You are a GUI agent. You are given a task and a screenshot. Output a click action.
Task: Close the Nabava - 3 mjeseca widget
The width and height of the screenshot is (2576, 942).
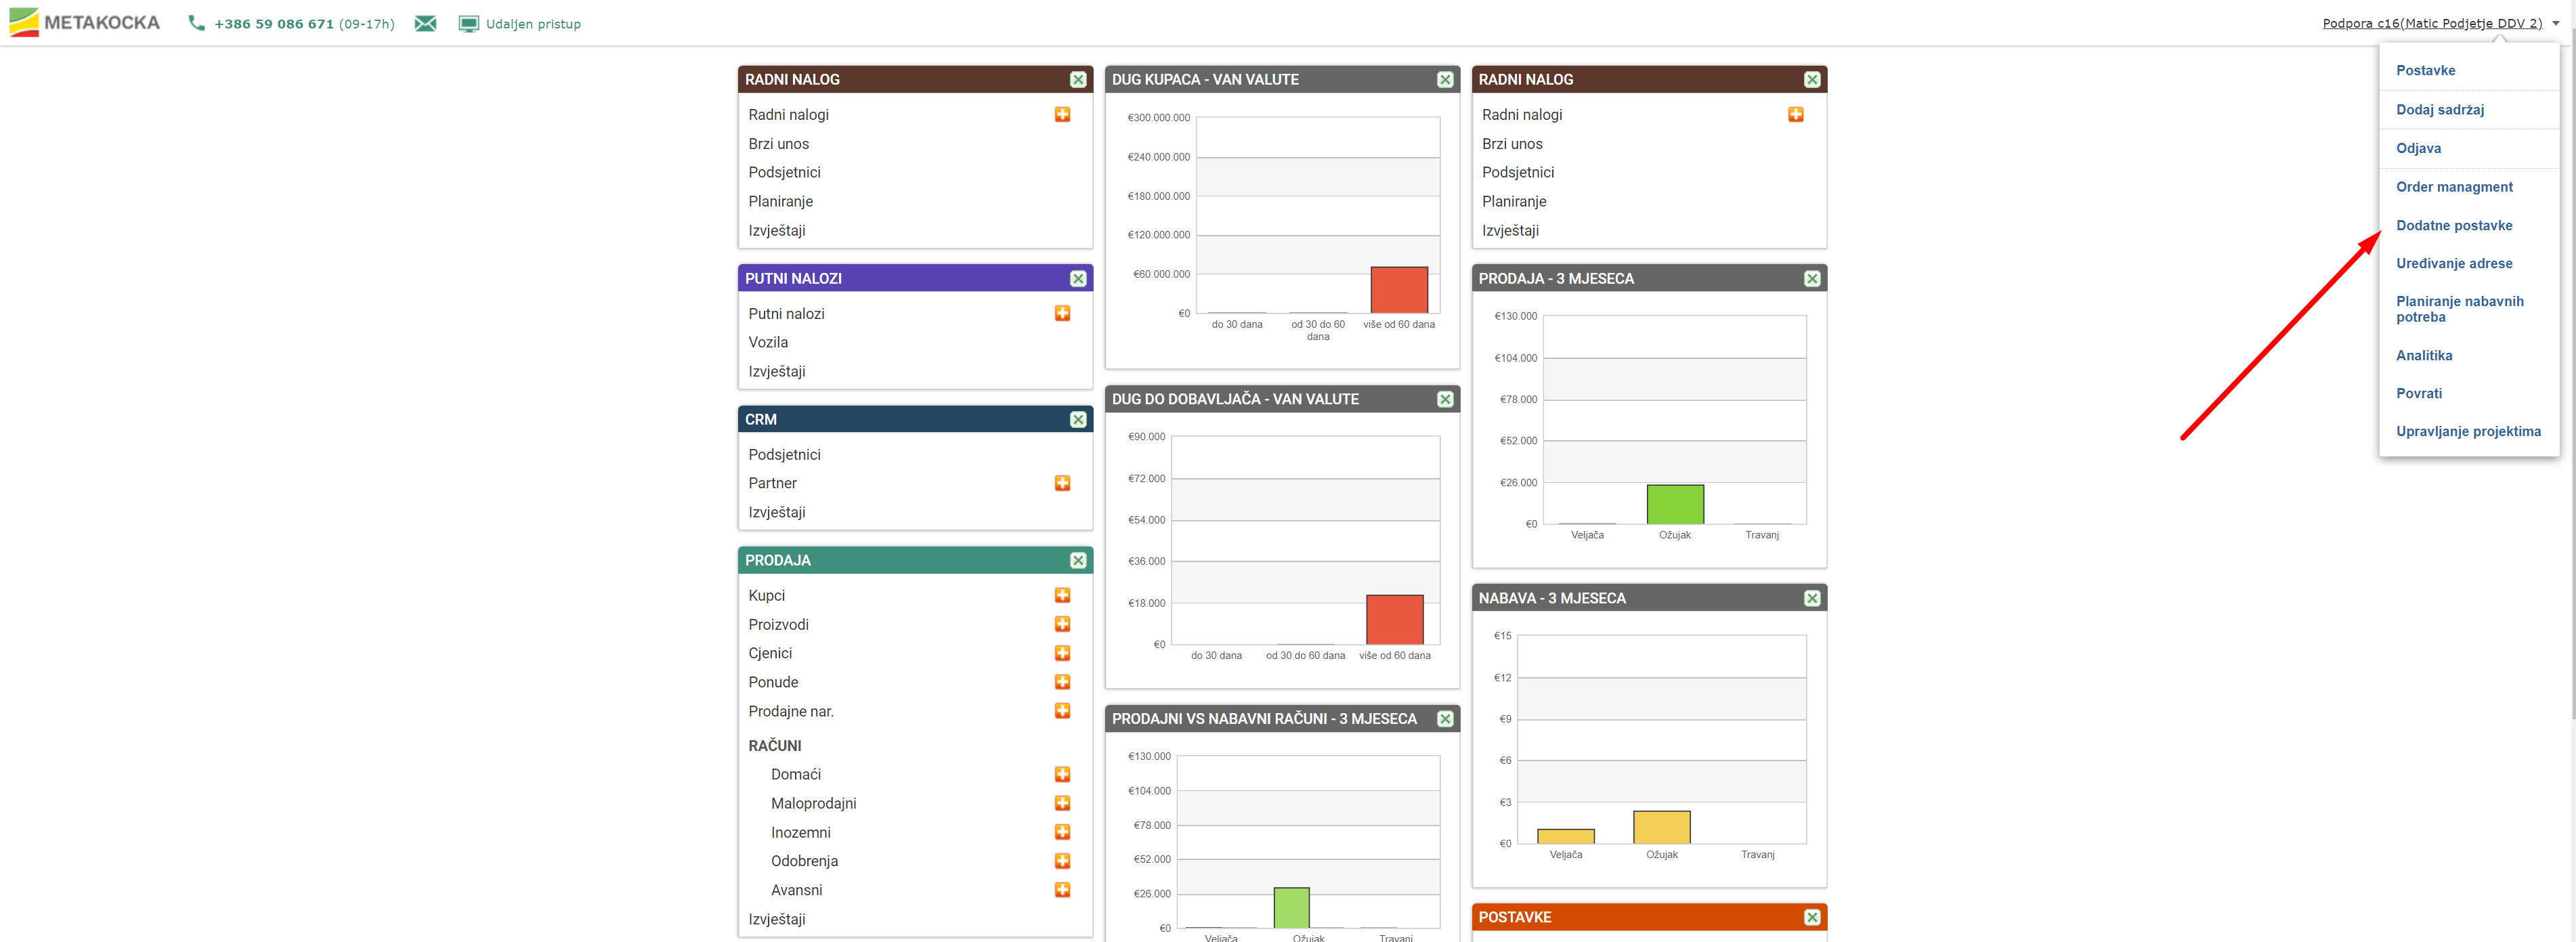[1811, 598]
